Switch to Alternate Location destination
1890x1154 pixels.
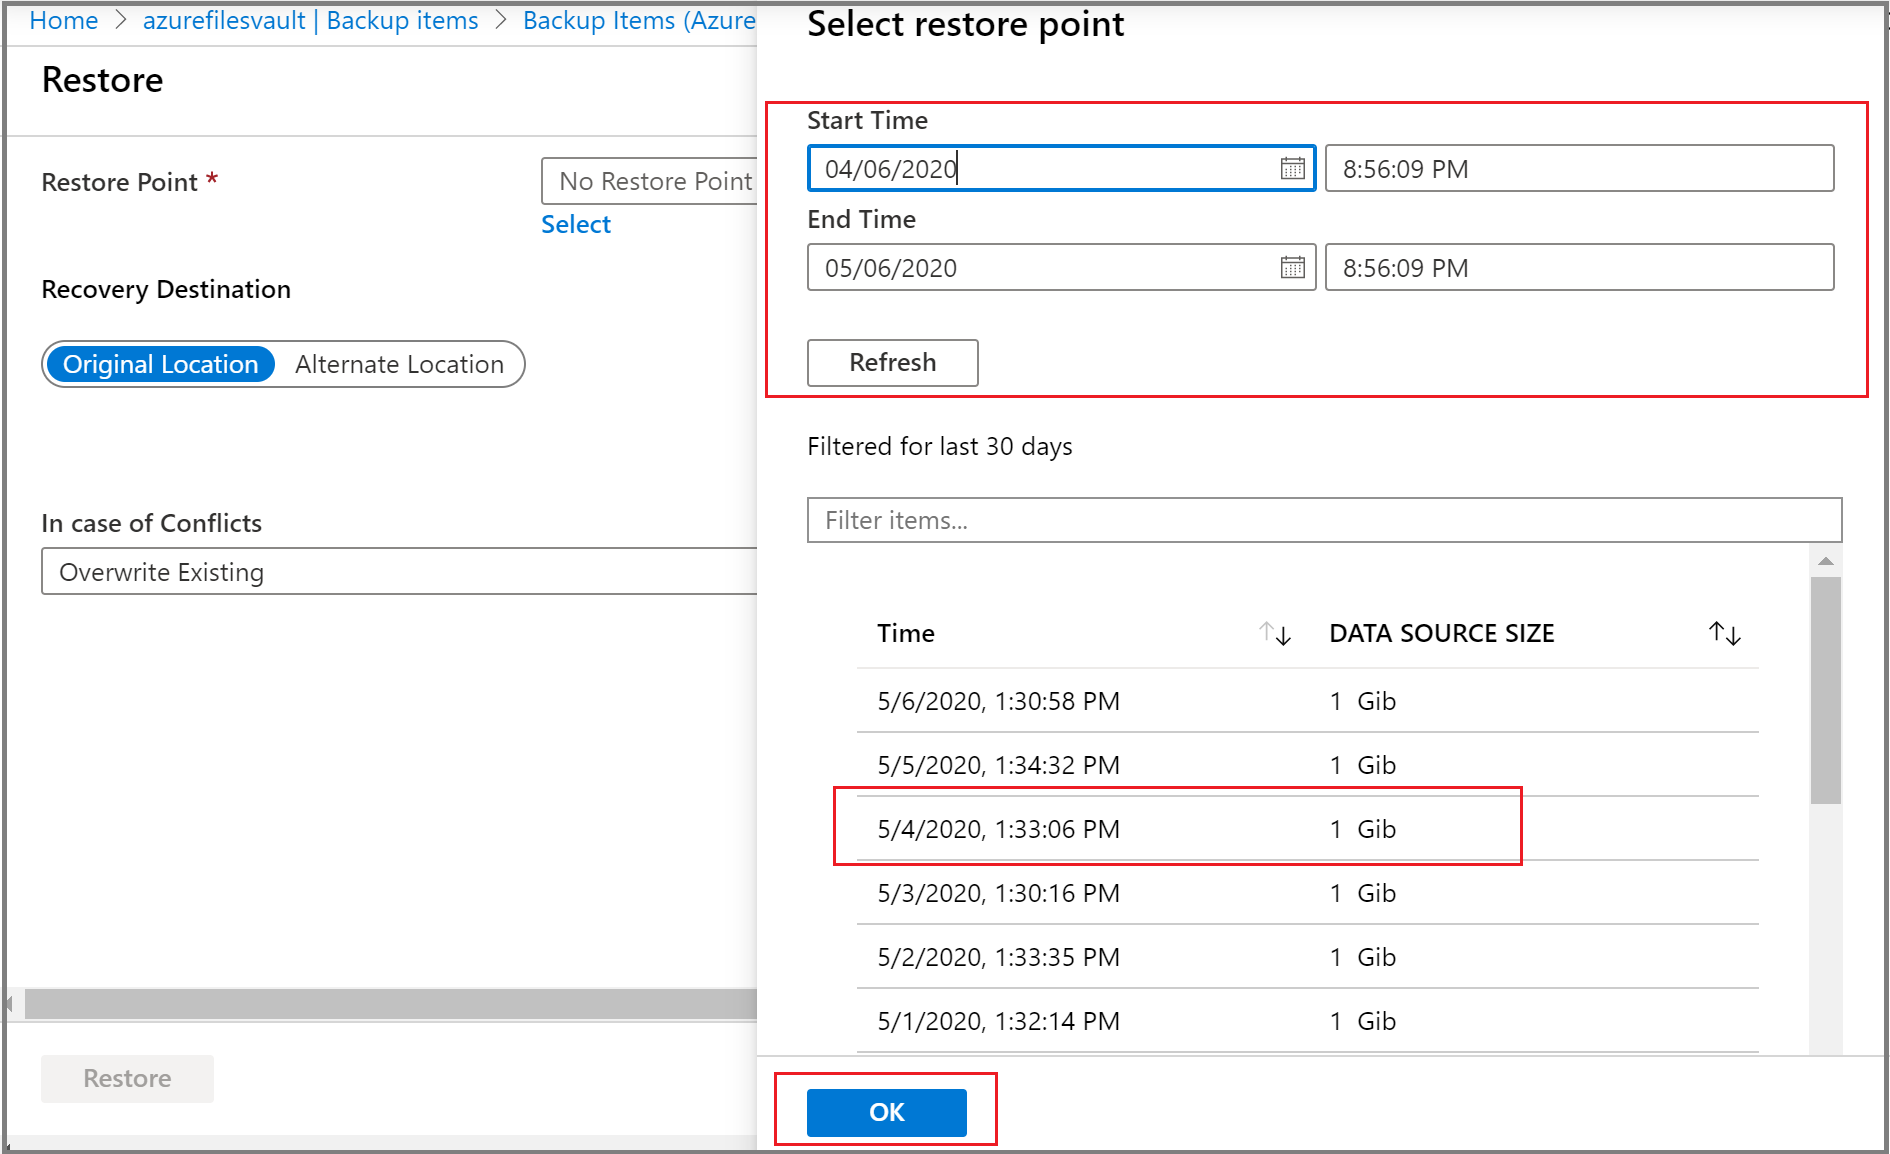pyautogui.click(x=397, y=363)
